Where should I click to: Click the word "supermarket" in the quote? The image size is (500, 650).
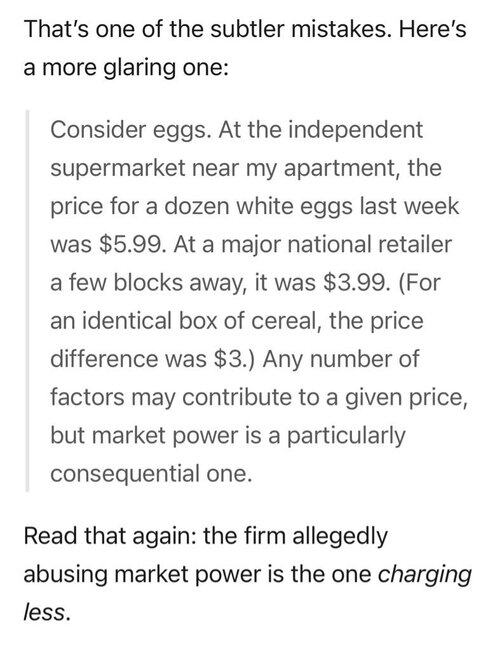[118, 169]
